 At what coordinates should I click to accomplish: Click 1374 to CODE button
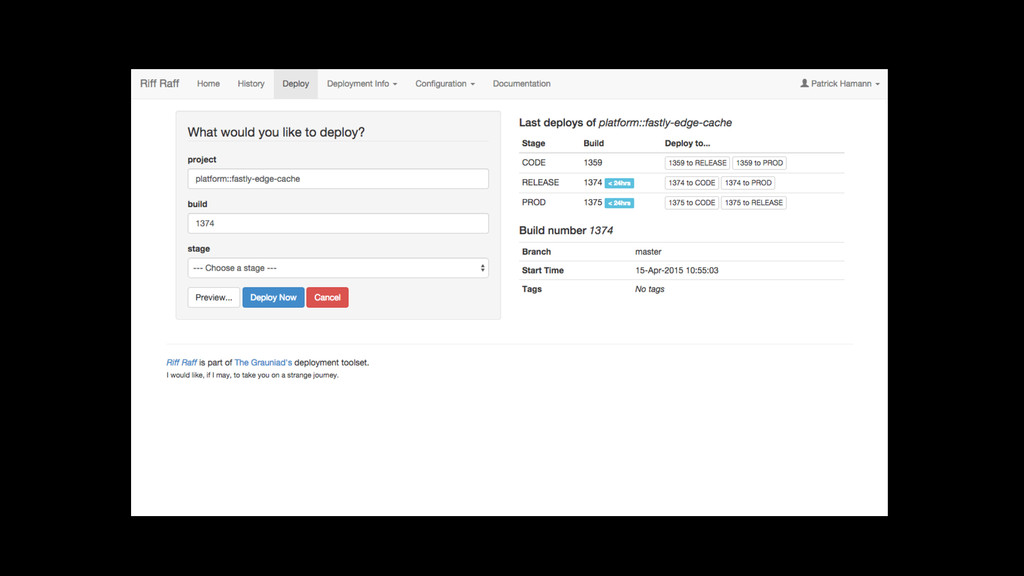[x=692, y=183]
